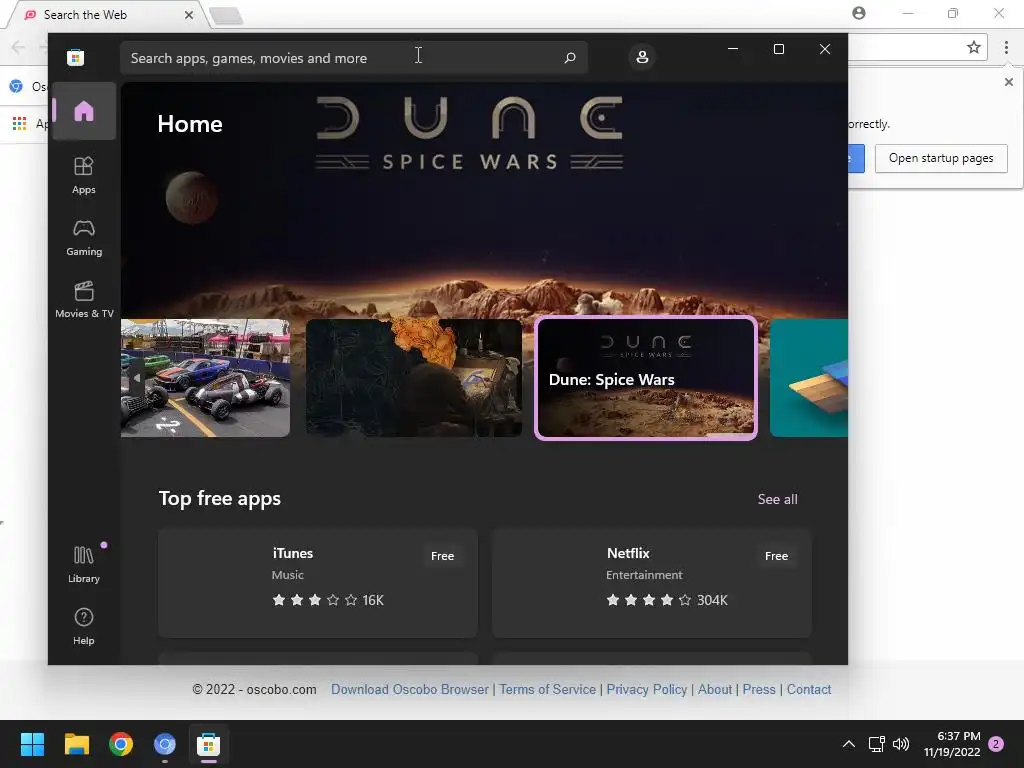Open the Press link in the footer
1024x768 pixels.
(x=759, y=689)
